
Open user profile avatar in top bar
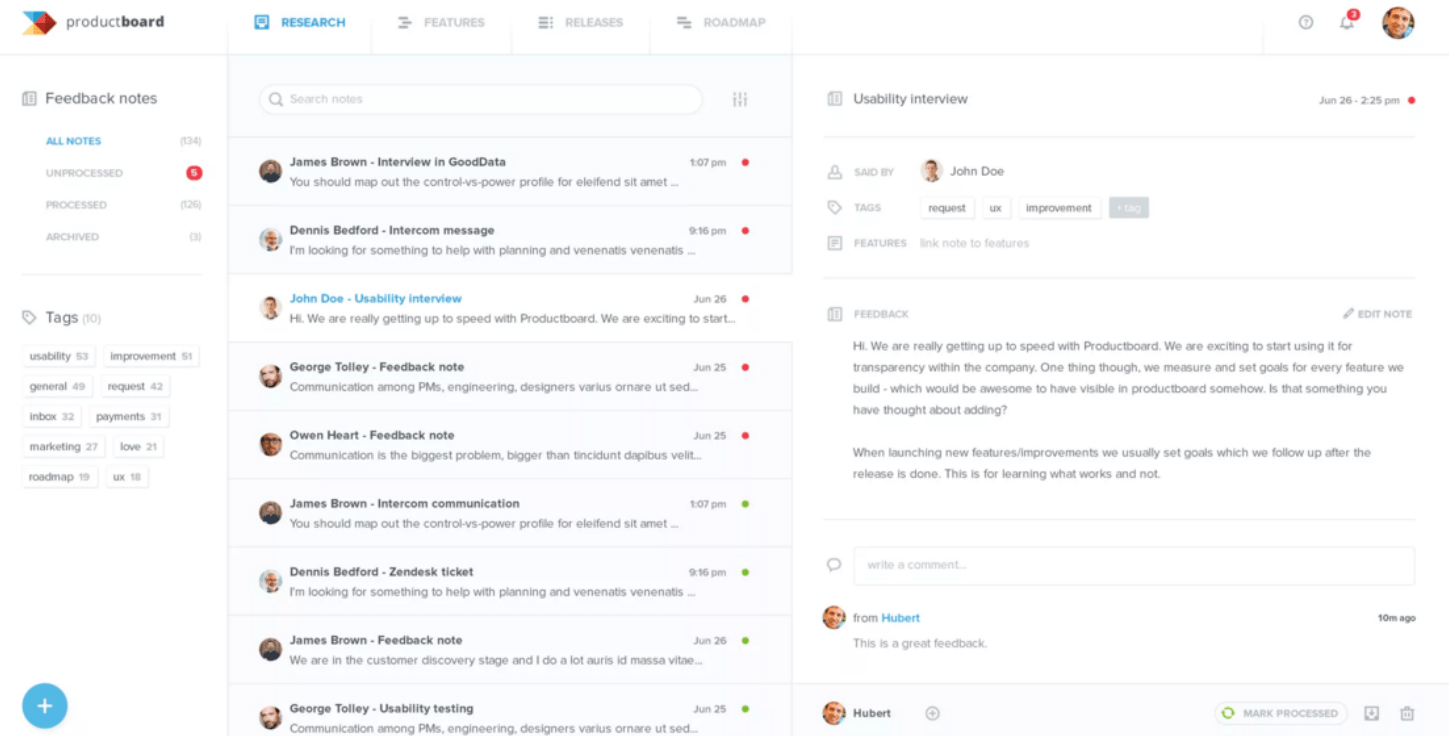tap(1397, 22)
